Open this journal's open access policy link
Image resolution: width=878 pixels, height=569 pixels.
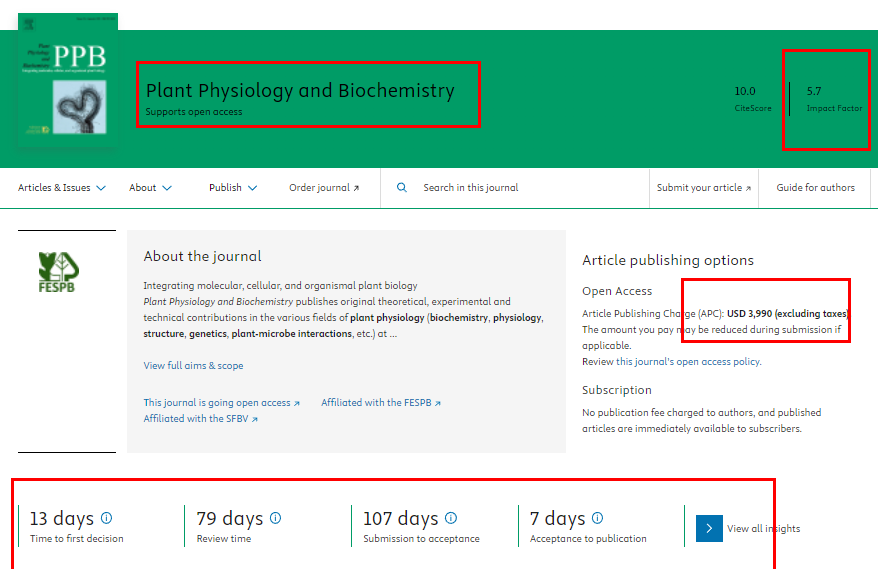tap(696, 362)
